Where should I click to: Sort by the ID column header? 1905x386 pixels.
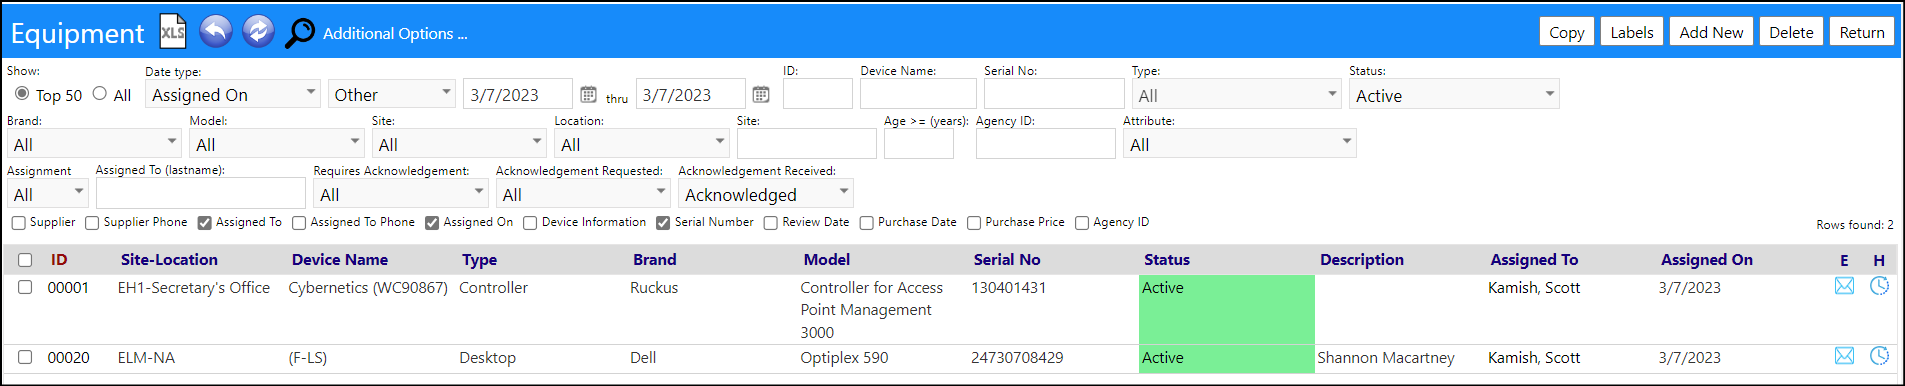(x=59, y=260)
